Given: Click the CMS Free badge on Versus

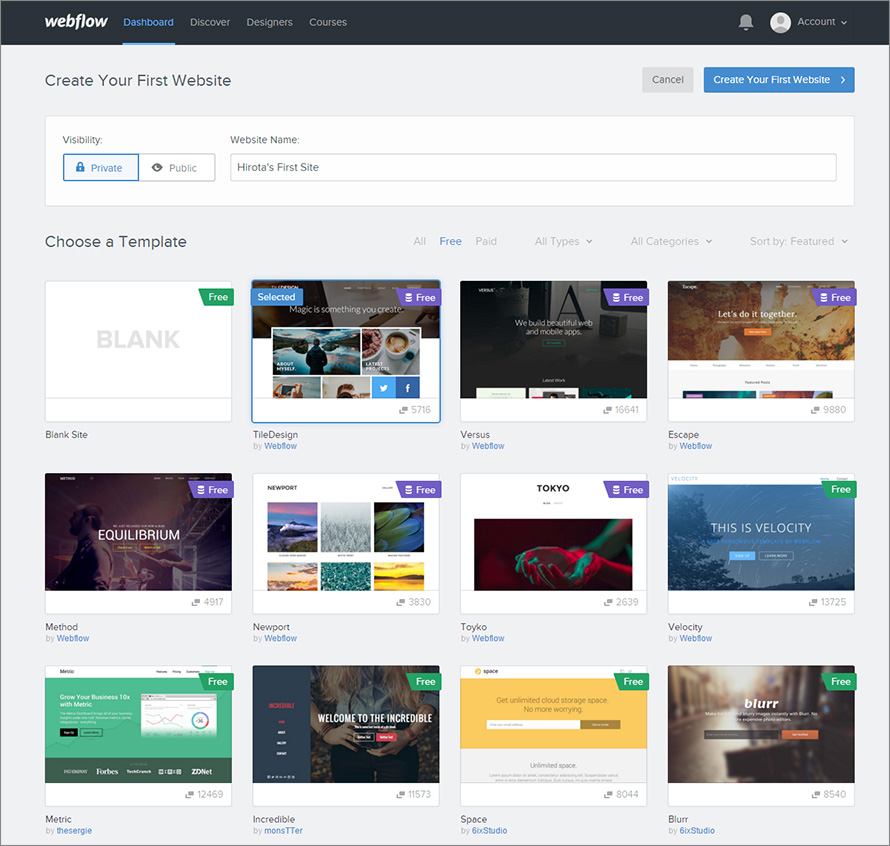Looking at the screenshot, I should [x=627, y=298].
